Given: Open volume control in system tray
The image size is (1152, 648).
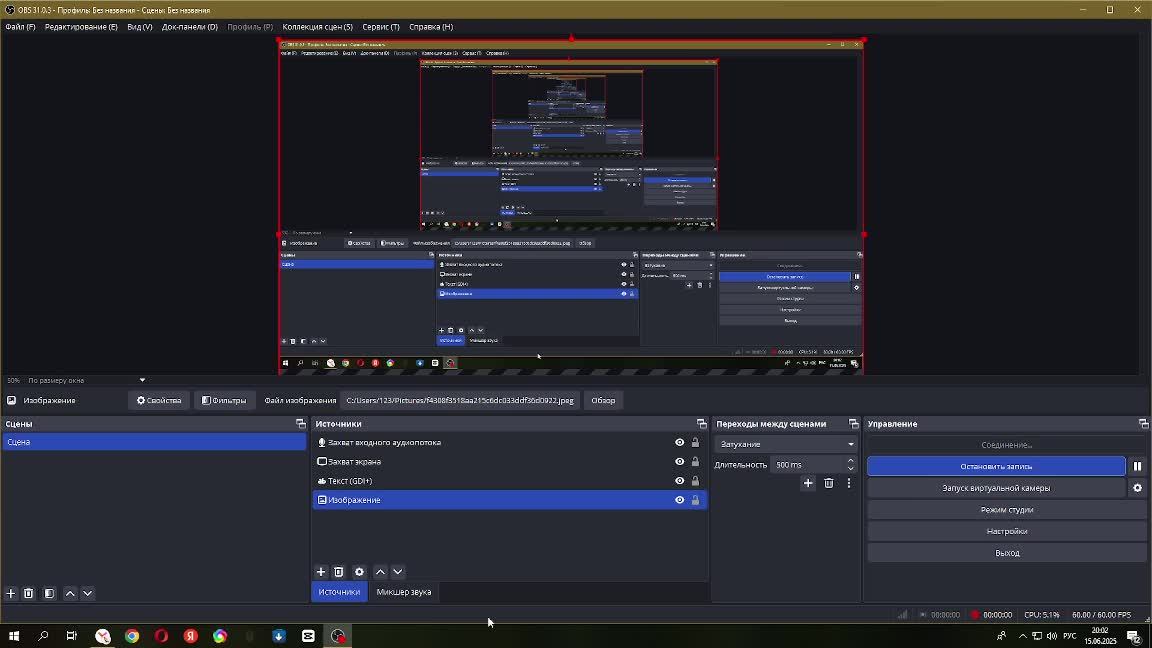Looking at the screenshot, I should pyautogui.click(x=1051, y=636).
